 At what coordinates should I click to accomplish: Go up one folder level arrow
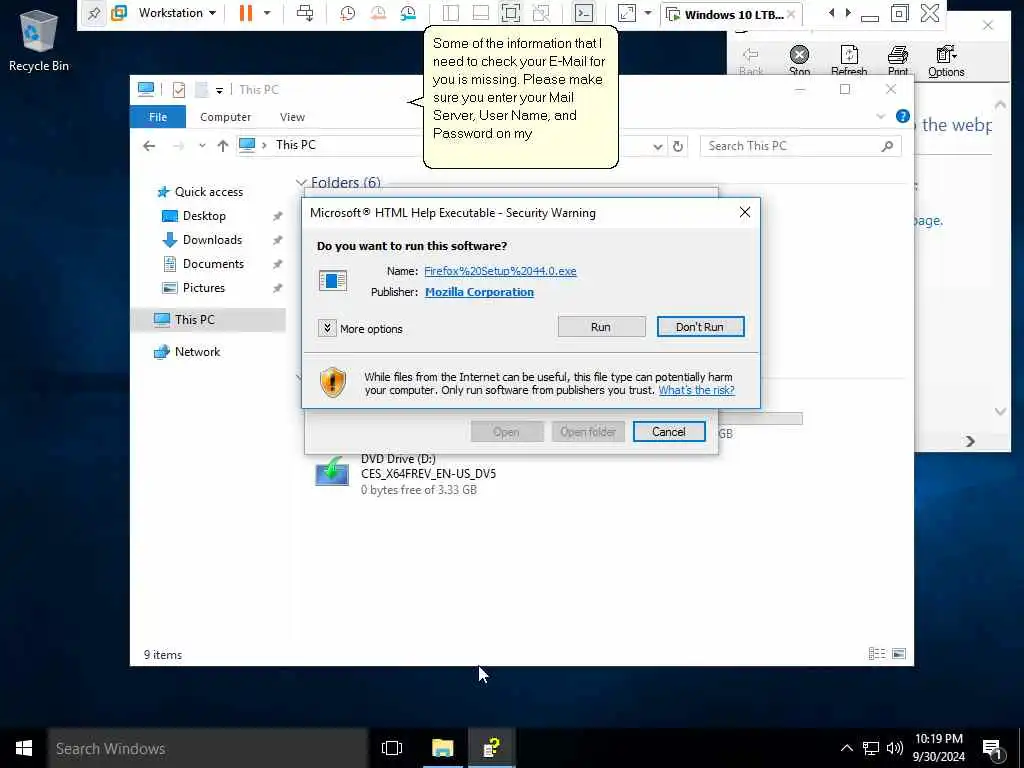(x=223, y=146)
